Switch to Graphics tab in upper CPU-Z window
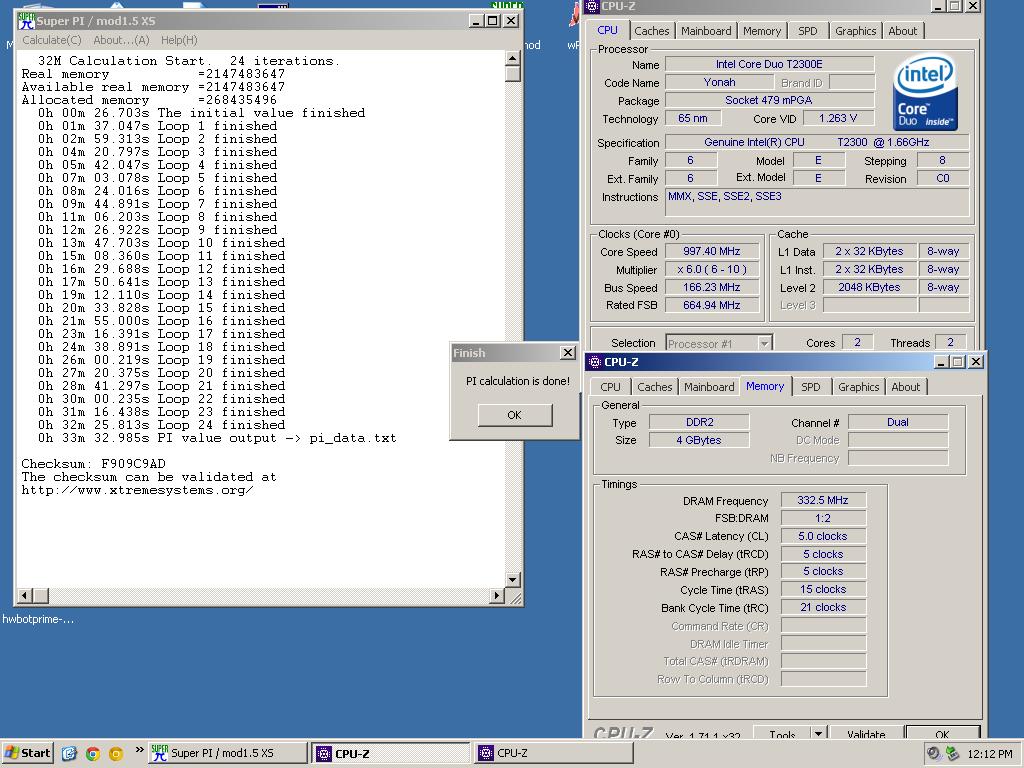This screenshot has height=768, width=1024. (856, 31)
